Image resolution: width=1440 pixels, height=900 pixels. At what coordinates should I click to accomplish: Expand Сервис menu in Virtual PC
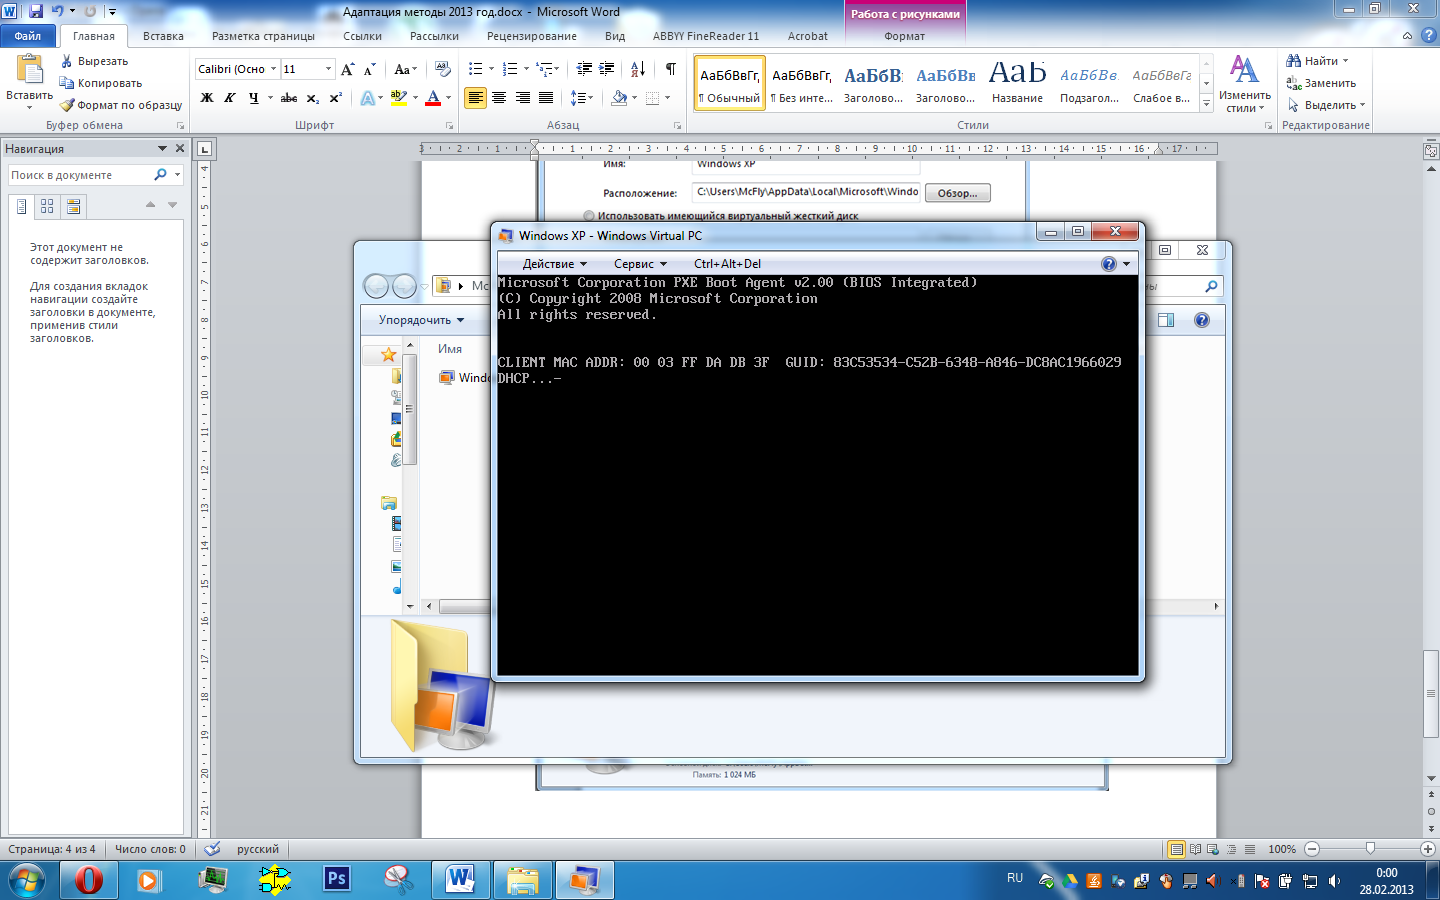(640, 264)
